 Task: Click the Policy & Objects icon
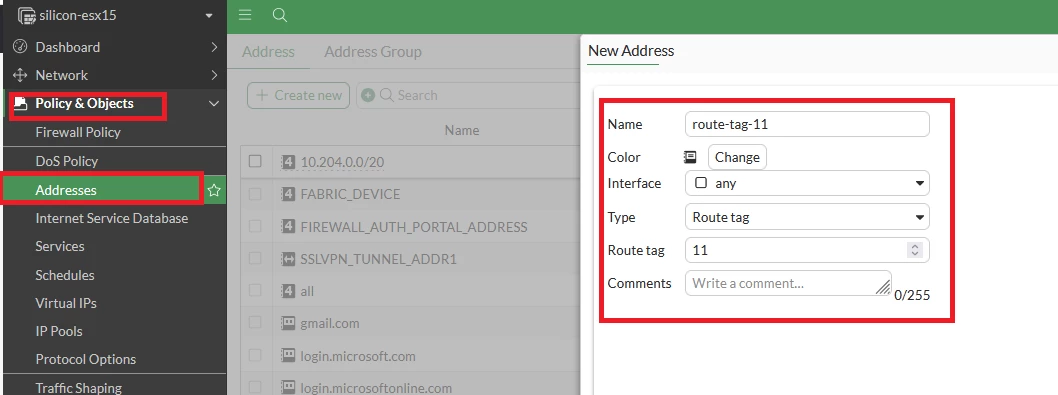pos(21,103)
